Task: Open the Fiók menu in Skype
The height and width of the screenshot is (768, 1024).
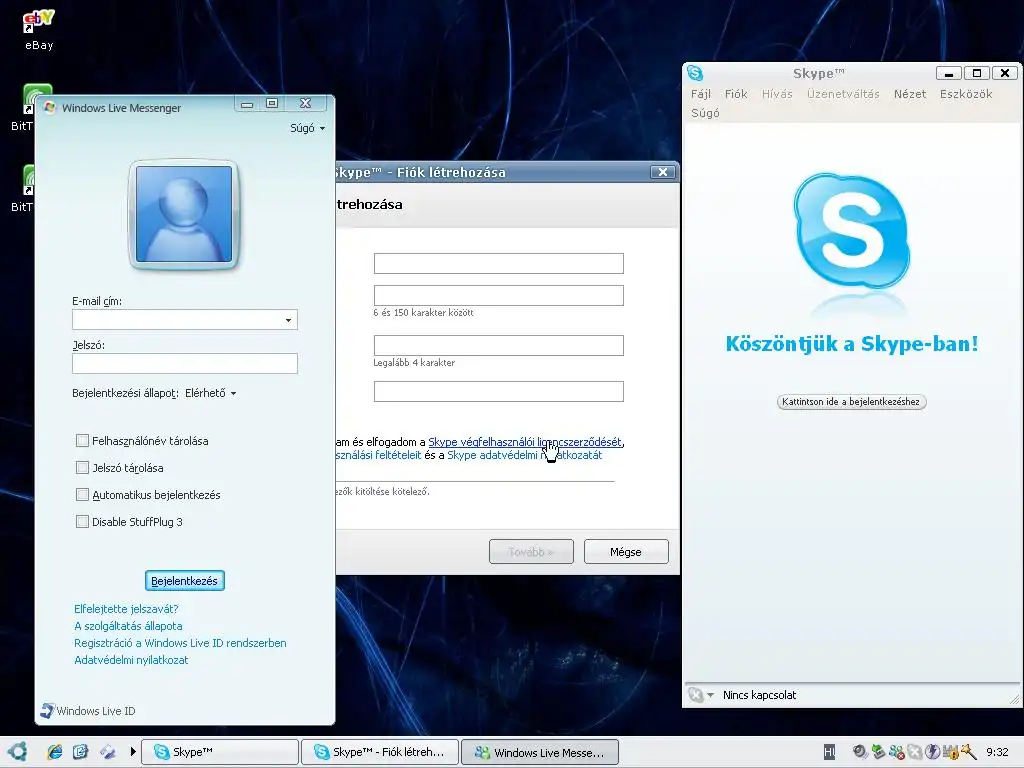Action: 736,94
